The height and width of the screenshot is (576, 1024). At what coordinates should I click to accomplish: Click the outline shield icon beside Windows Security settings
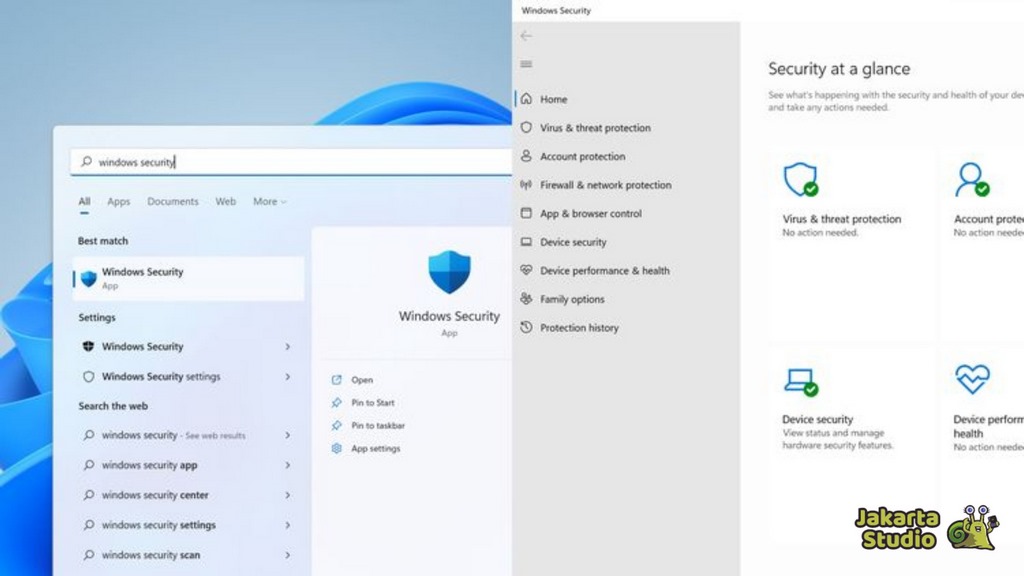point(88,376)
